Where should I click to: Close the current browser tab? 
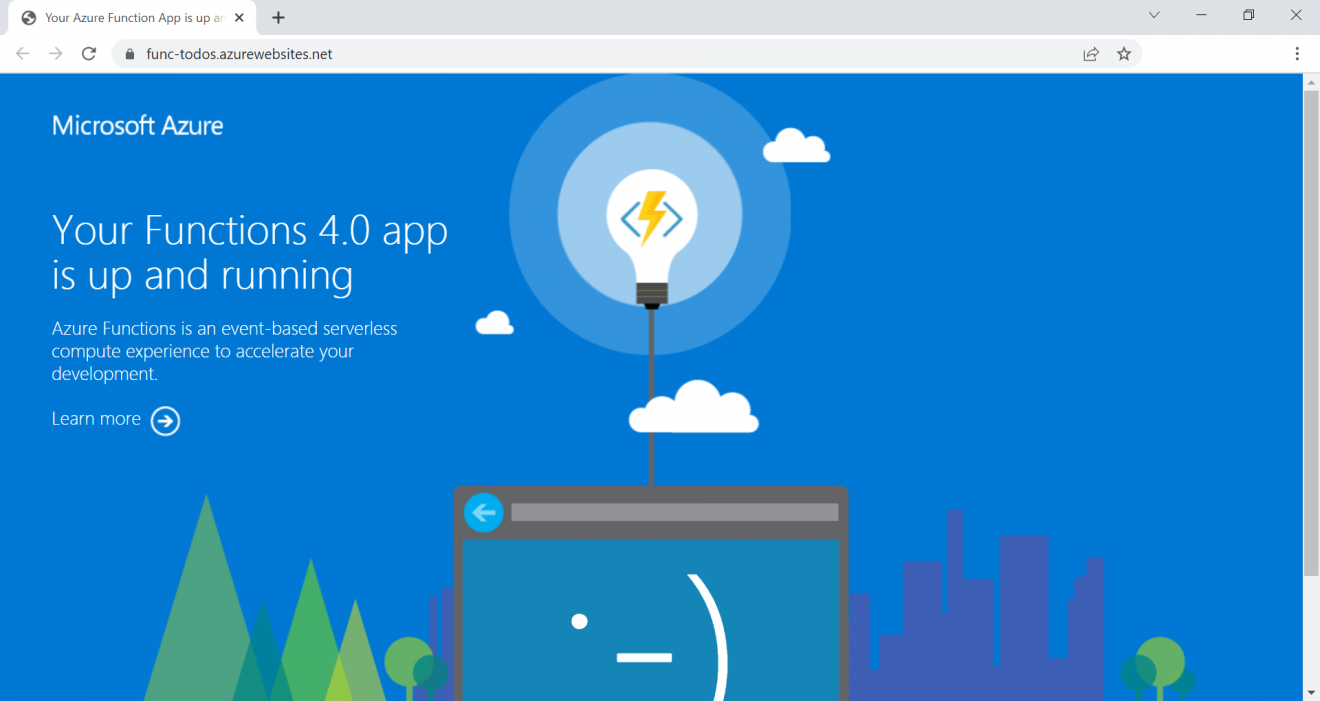coord(238,17)
